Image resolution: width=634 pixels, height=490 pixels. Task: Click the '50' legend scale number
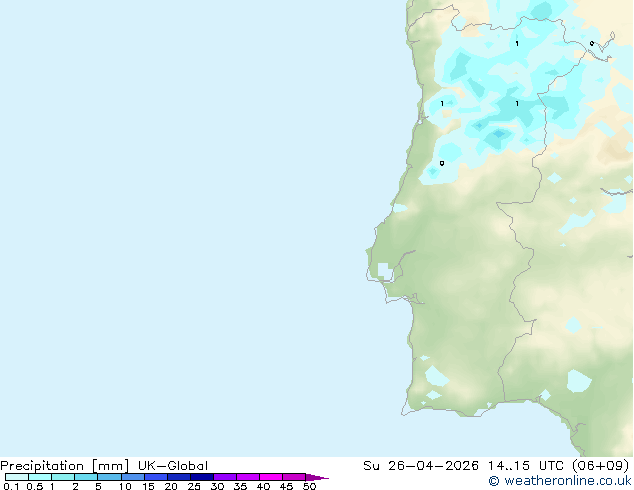pos(309,486)
